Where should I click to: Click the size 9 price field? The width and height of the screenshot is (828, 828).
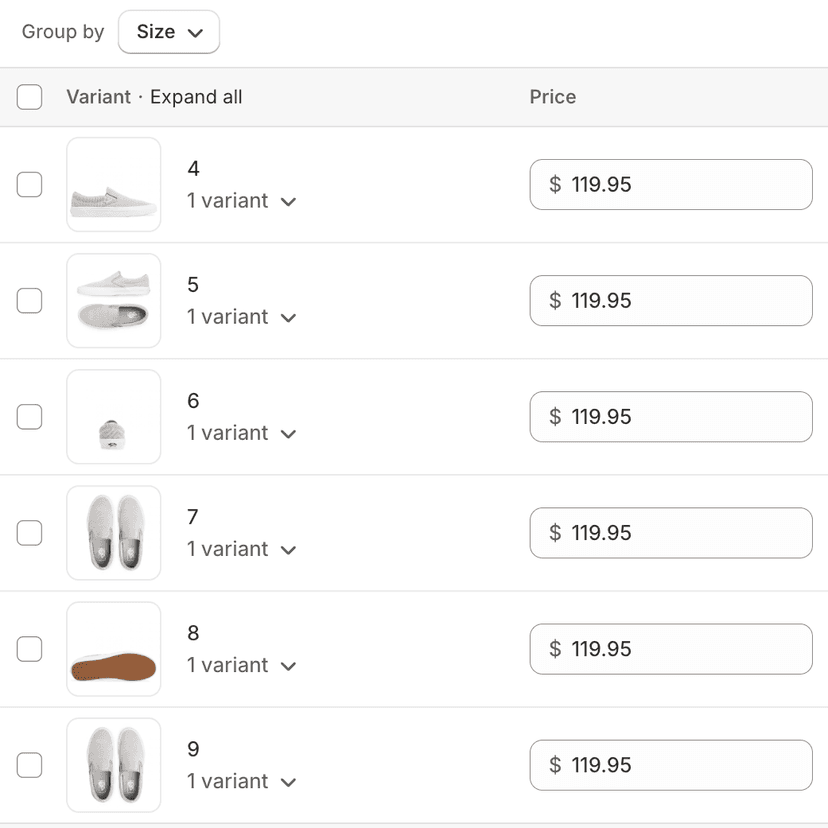[671, 765]
